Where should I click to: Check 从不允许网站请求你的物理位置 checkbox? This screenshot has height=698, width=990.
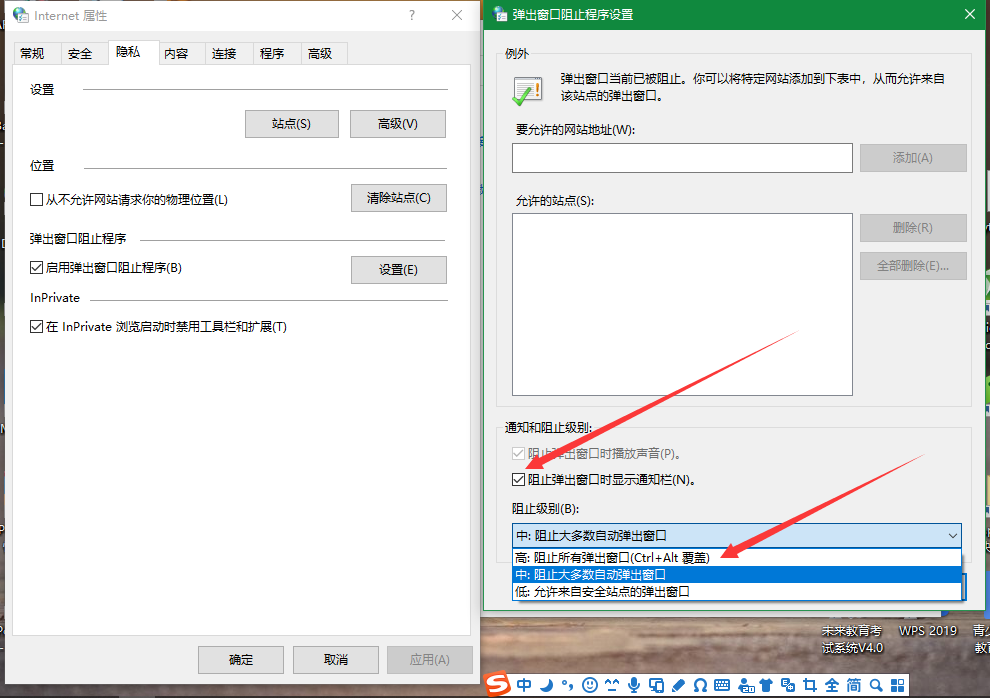pos(37,200)
